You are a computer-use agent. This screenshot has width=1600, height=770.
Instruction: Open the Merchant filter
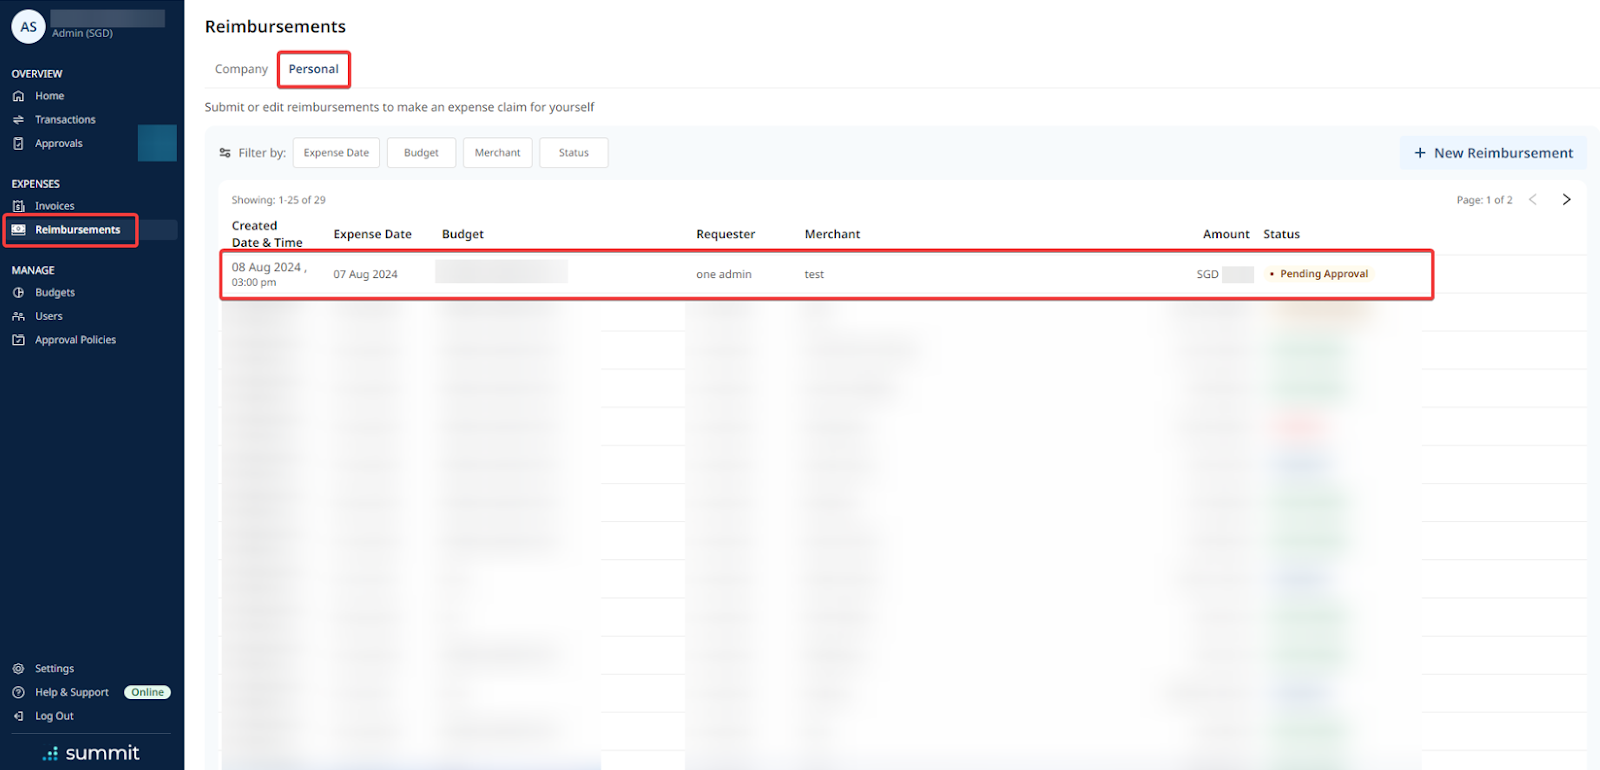(x=497, y=153)
